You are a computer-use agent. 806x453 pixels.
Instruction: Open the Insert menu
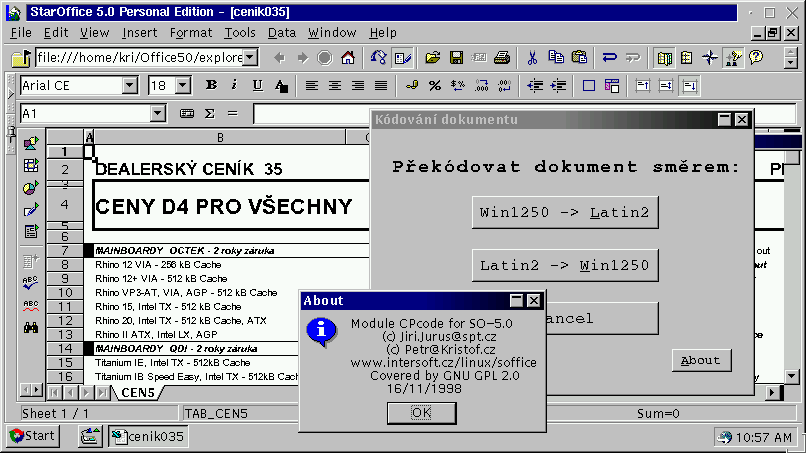139,33
